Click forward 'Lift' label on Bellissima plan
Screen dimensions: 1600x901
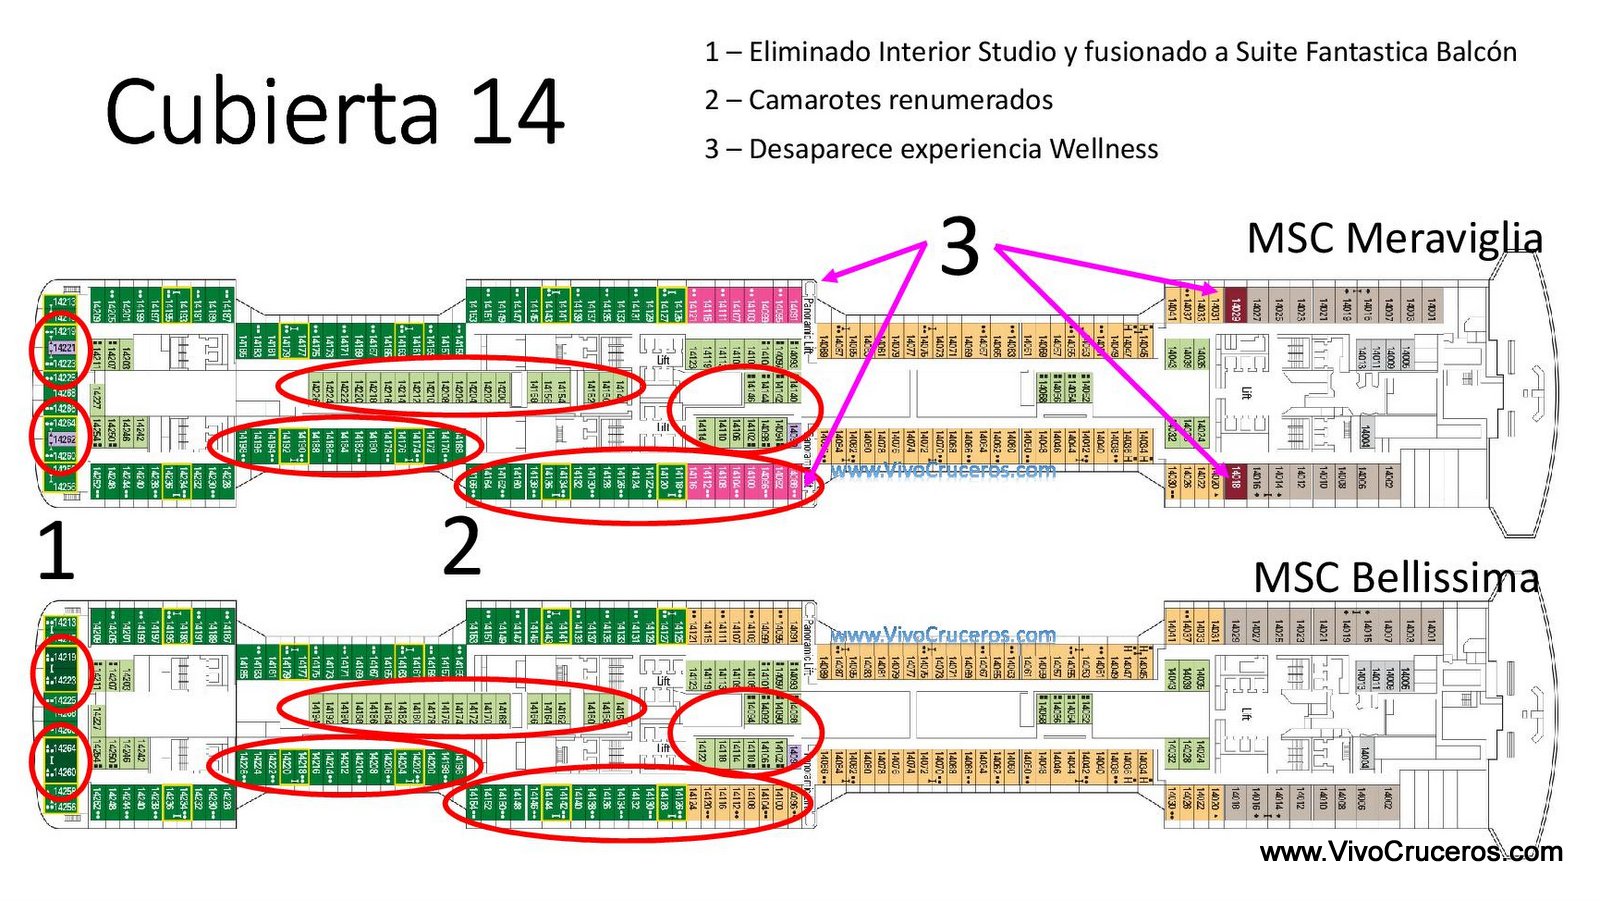pyautogui.click(x=1245, y=714)
